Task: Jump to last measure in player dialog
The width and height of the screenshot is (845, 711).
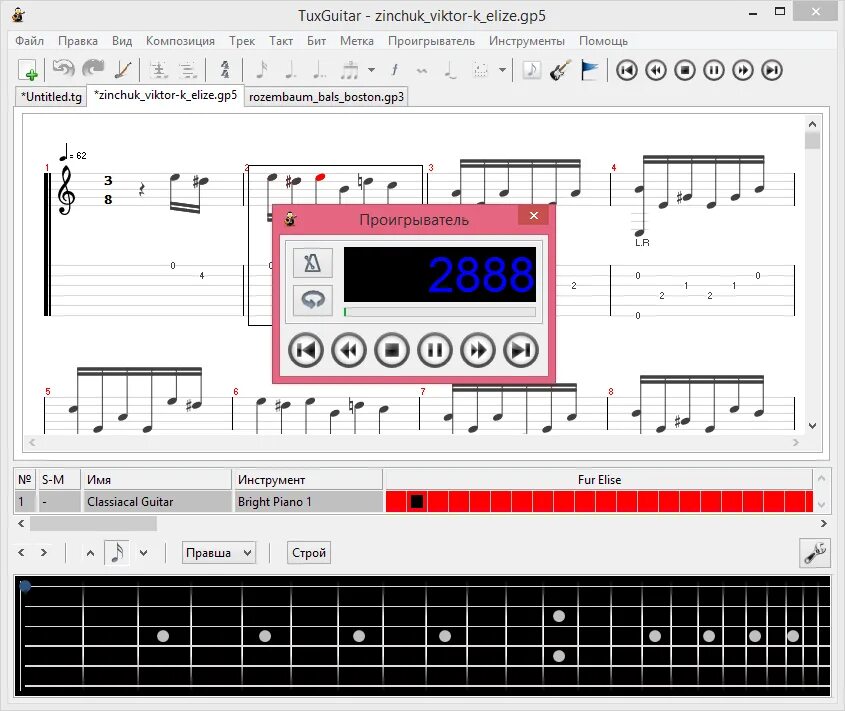Action: [x=521, y=350]
